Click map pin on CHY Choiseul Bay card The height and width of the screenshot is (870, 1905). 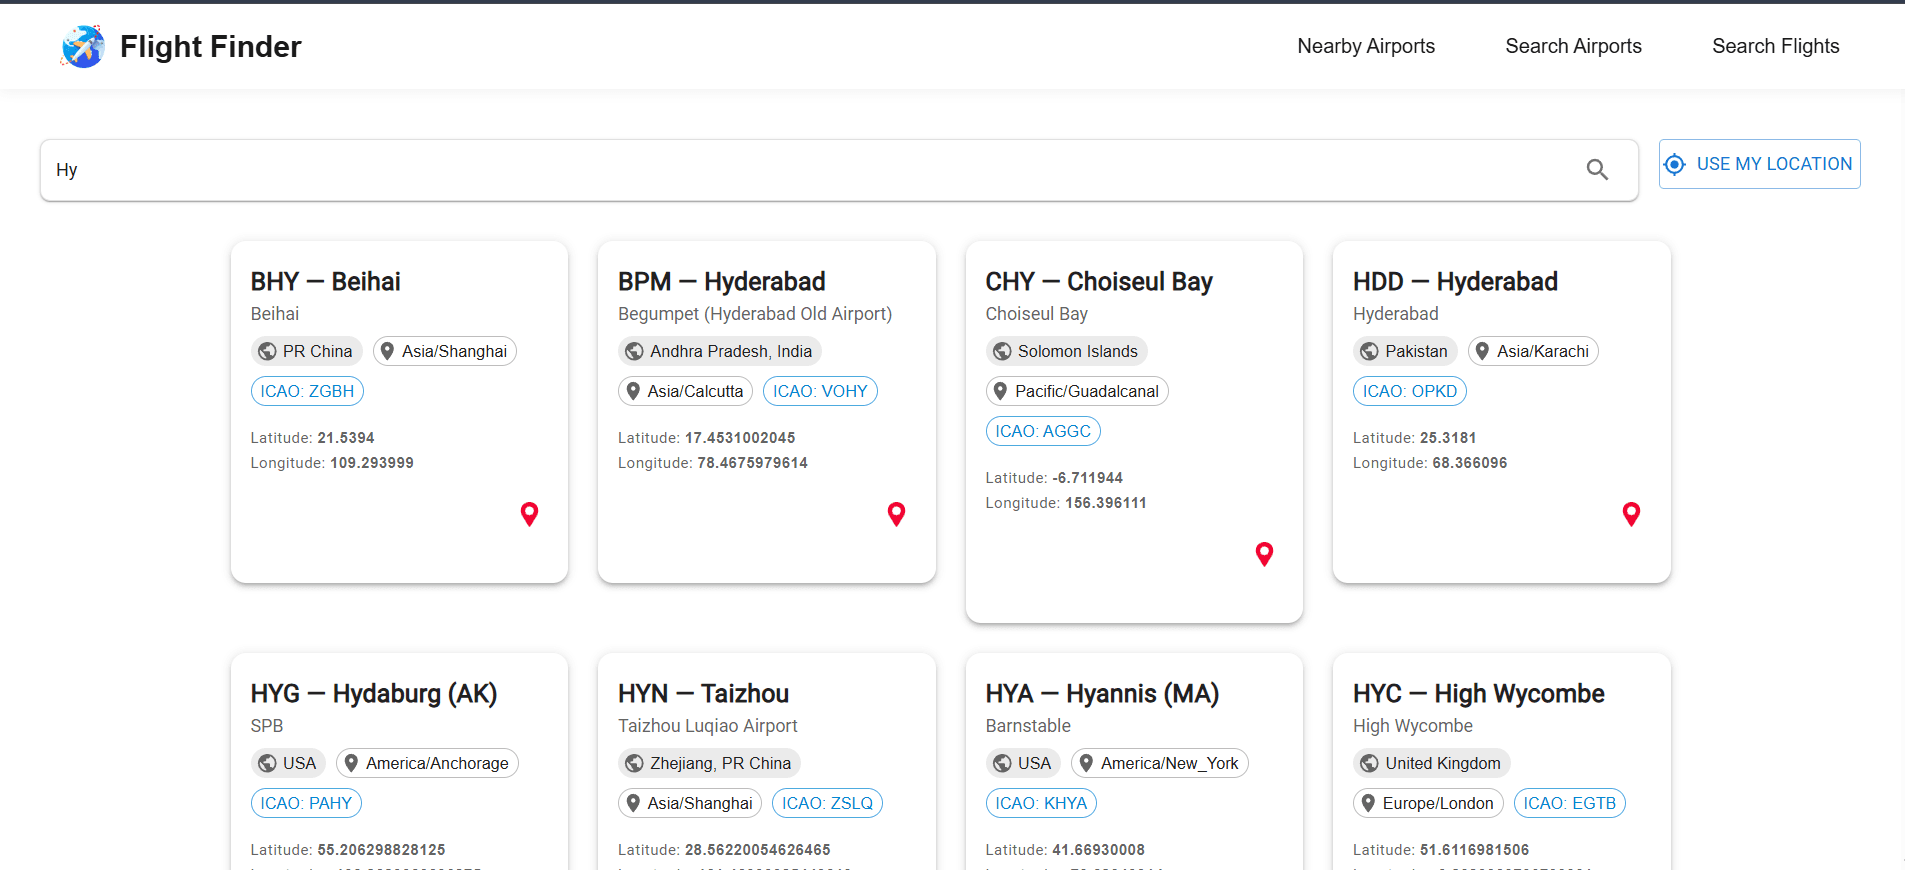[x=1264, y=554]
